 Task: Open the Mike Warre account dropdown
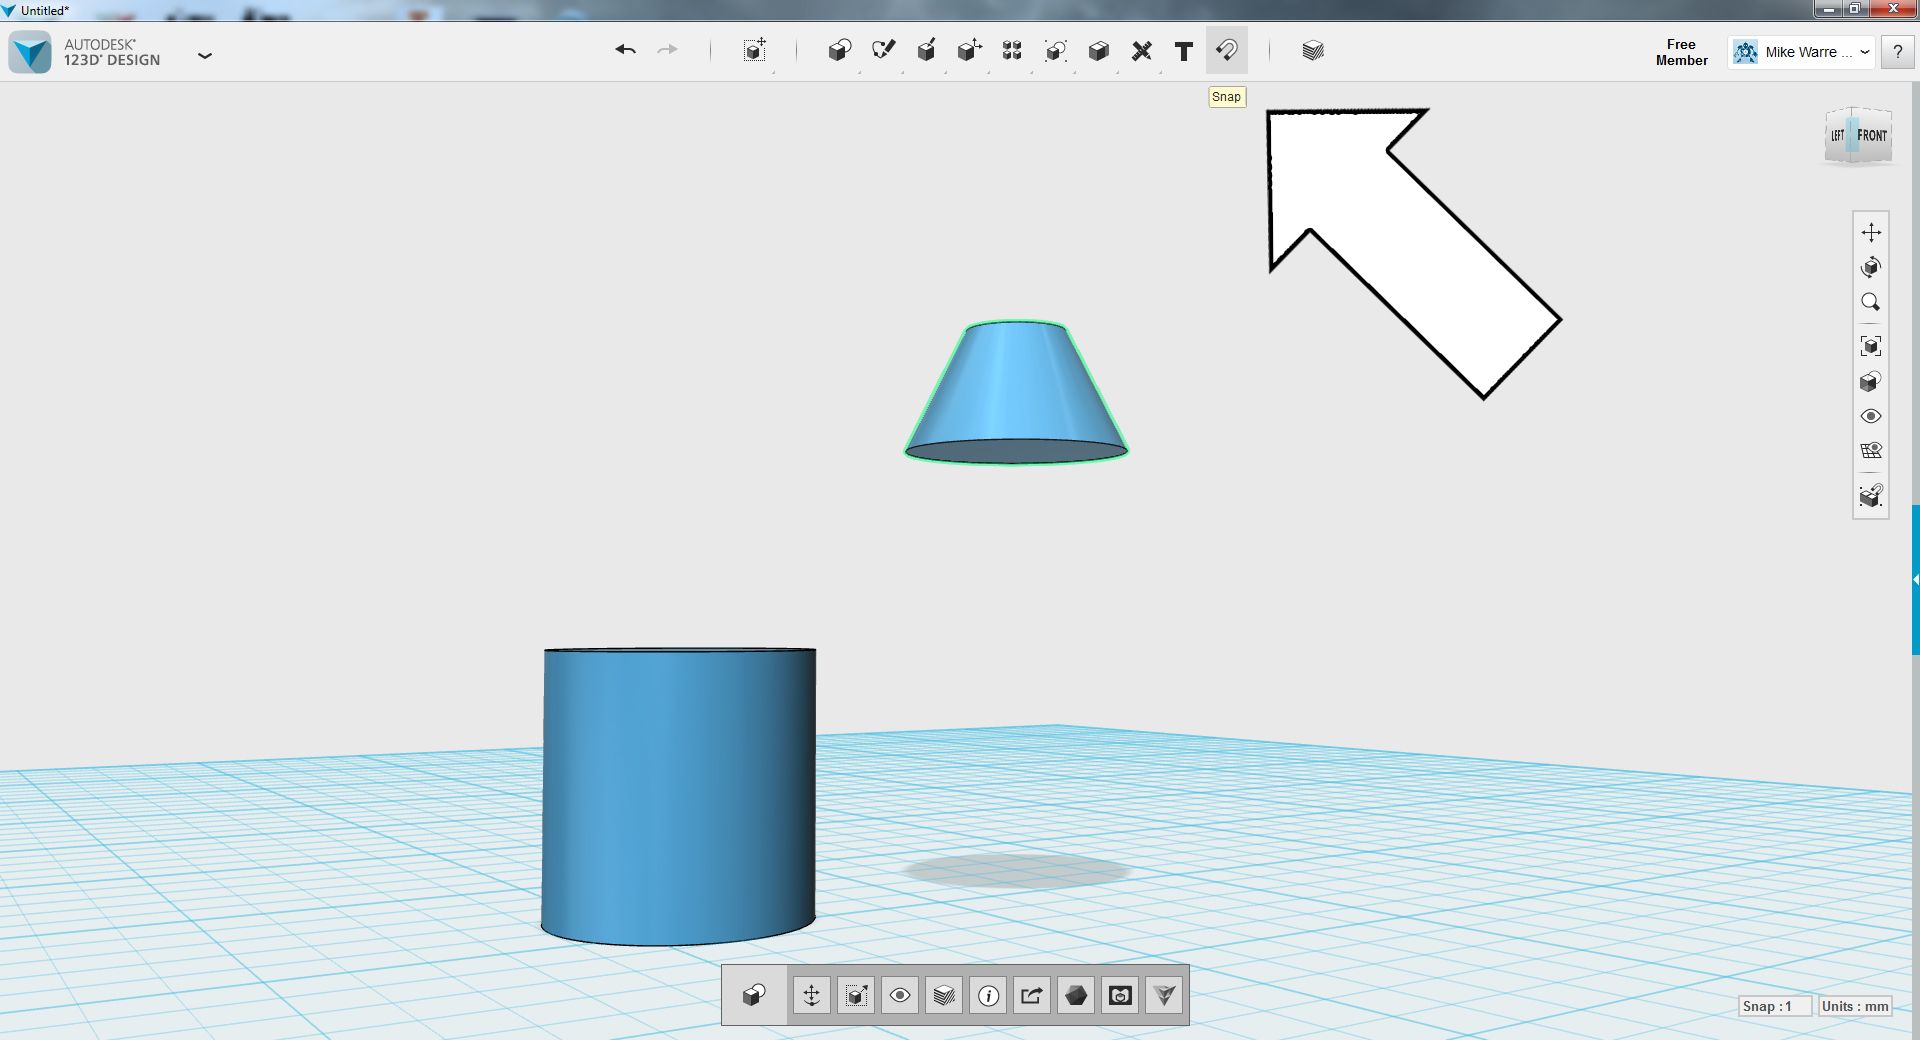1800,52
